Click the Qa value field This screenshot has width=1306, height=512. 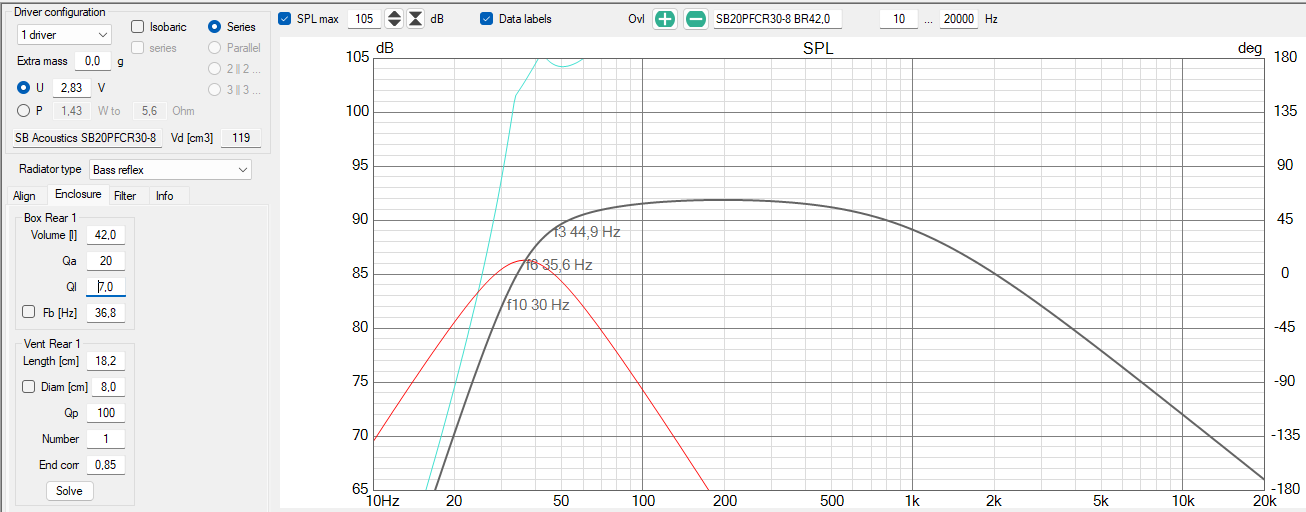point(106,261)
